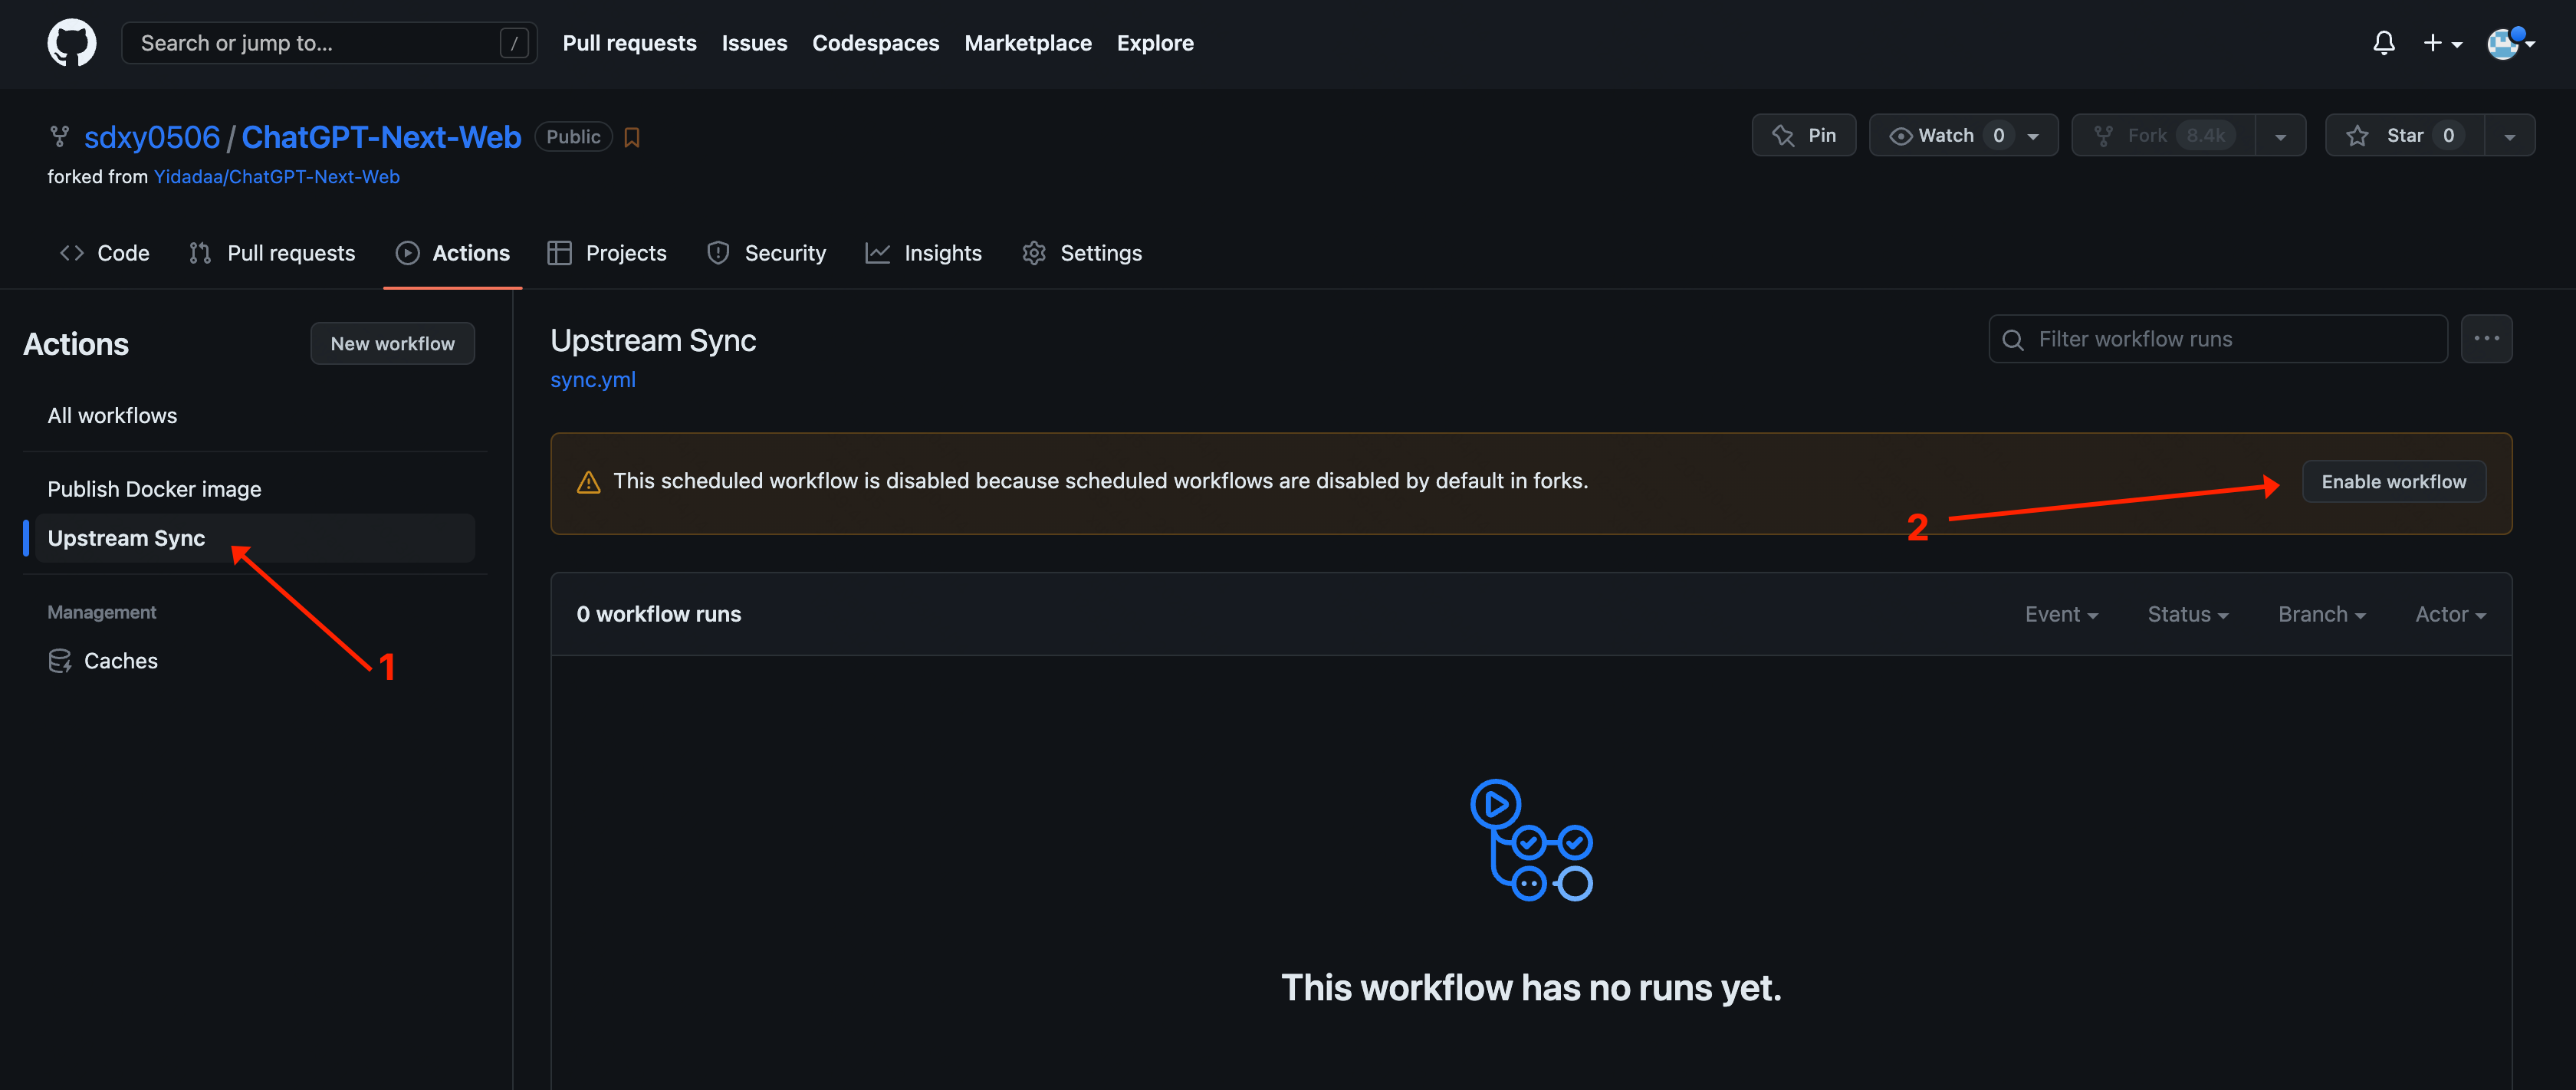Click the Fork count 8.4k badge
This screenshot has height=1090, width=2576.
[2205, 135]
